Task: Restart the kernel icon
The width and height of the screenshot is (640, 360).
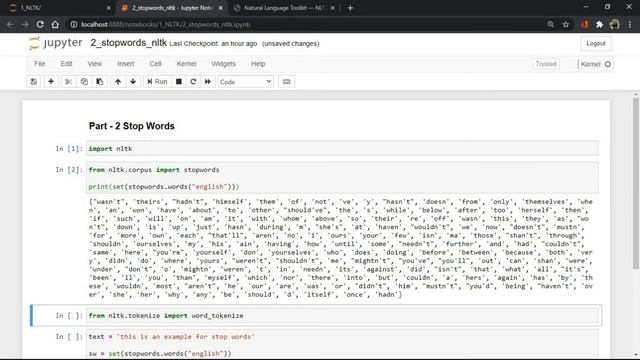Action: coord(193,82)
